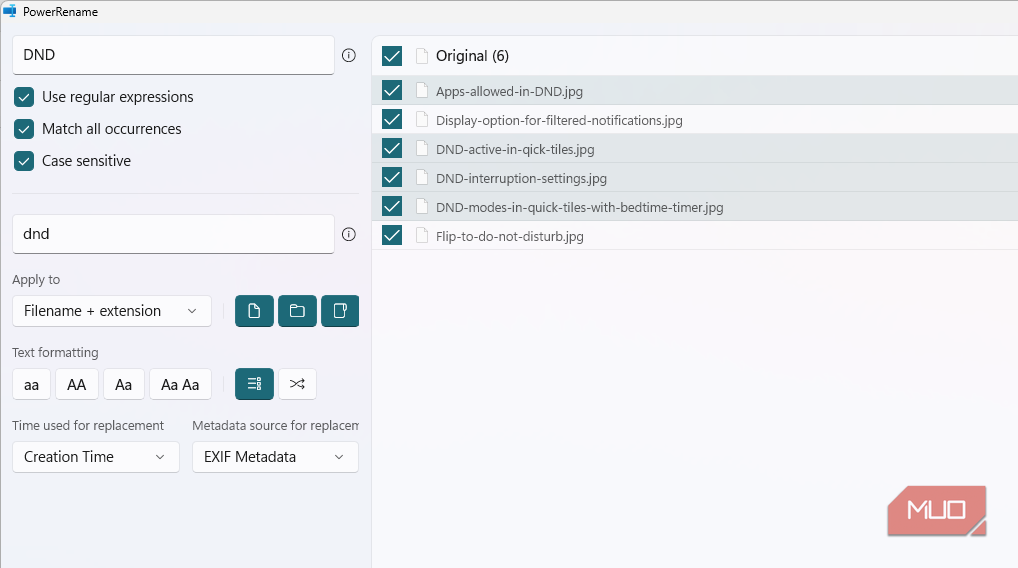Click the info icon beside the dnd replace field

click(348, 235)
